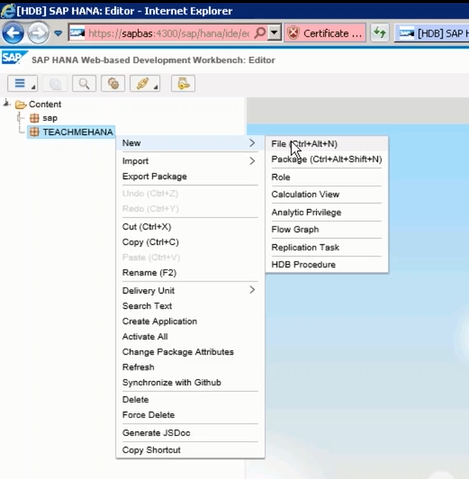The width and height of the screenshot is (469, 479).
Task: Select Package (Ctrl+Alt+Shift+N) submenu entry
Action: (327, 159)
